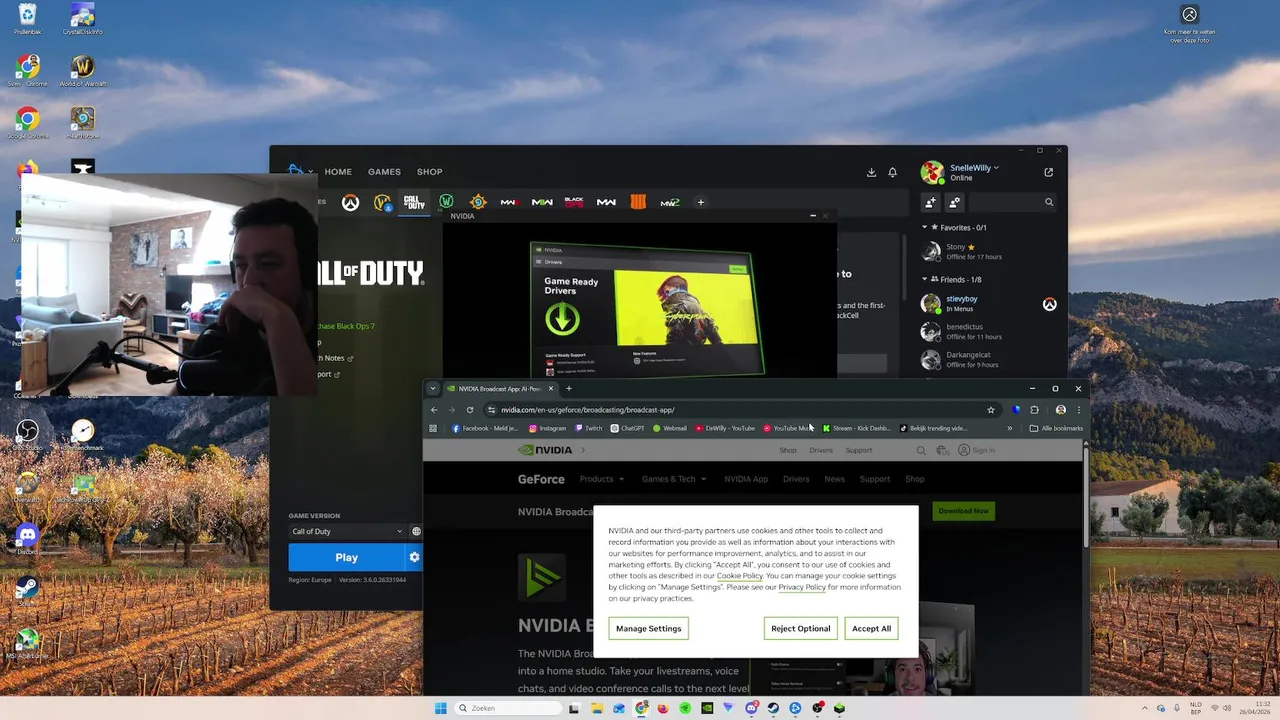
Task: Open Discord from the taskbar
Action: (x=751, y=708)
